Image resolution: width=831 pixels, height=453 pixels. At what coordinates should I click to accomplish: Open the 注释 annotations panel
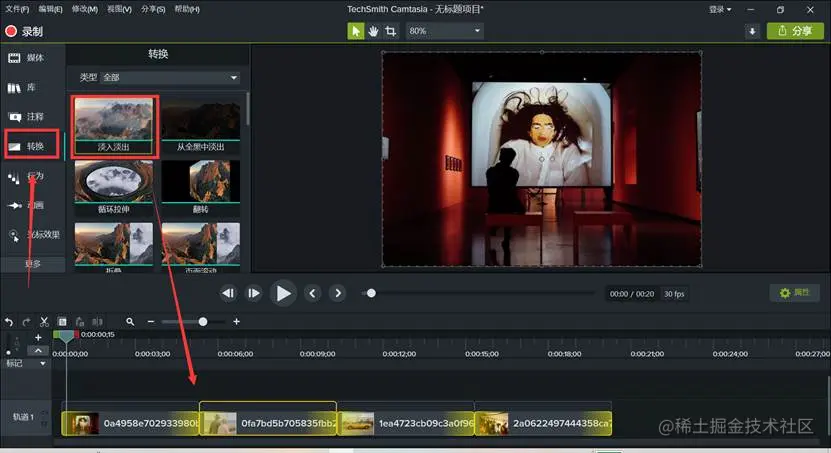[26, 117]
